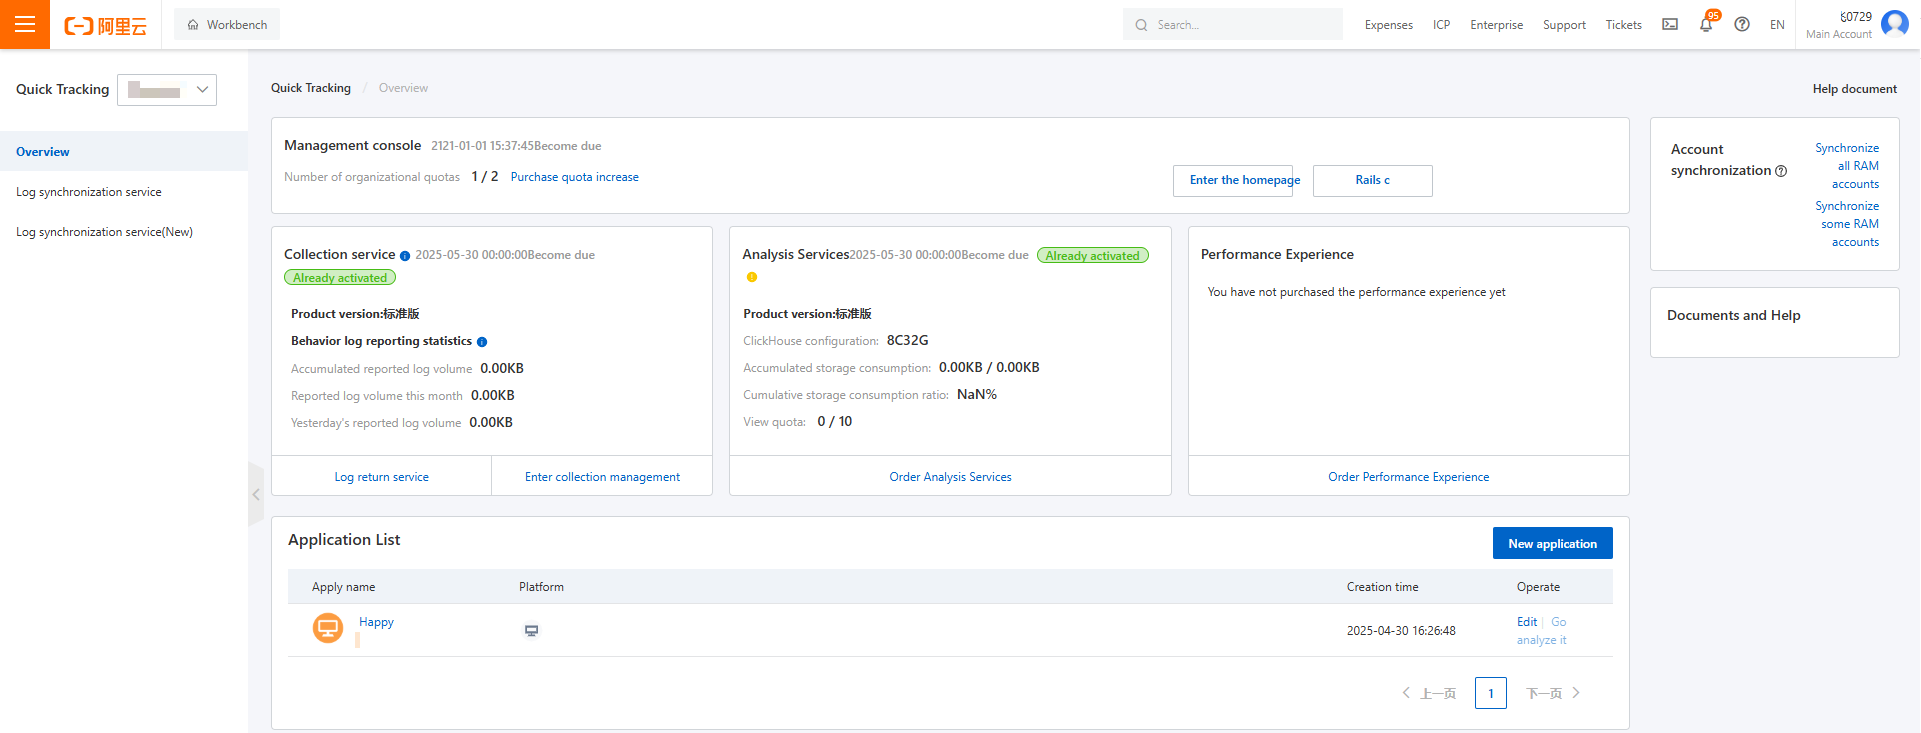1921x733 pixels.
Task: Click Synchronize all RAM accounts
Action: (x=1848, y=166)
